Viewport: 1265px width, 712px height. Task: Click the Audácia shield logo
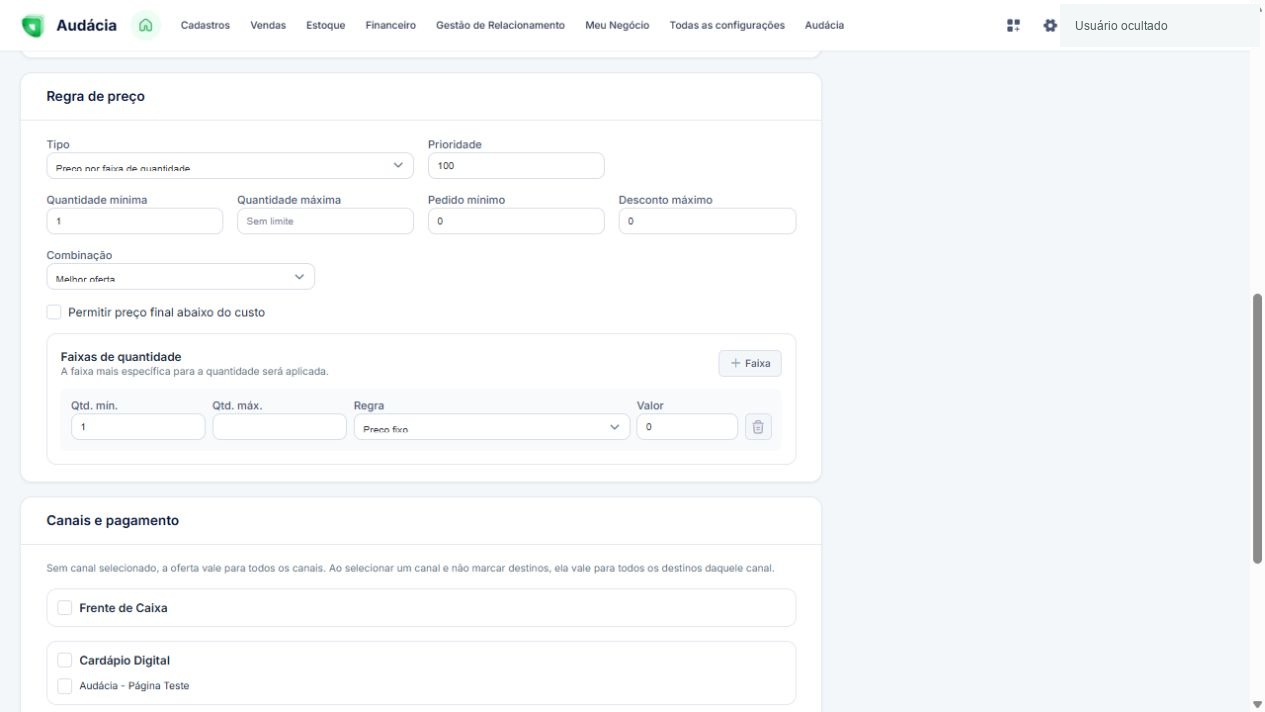(33, 26)
